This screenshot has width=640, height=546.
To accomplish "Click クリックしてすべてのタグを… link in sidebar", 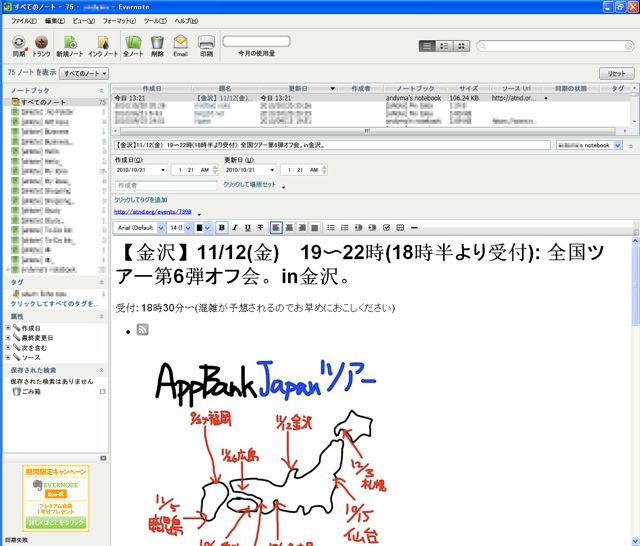I will (54, 304).
